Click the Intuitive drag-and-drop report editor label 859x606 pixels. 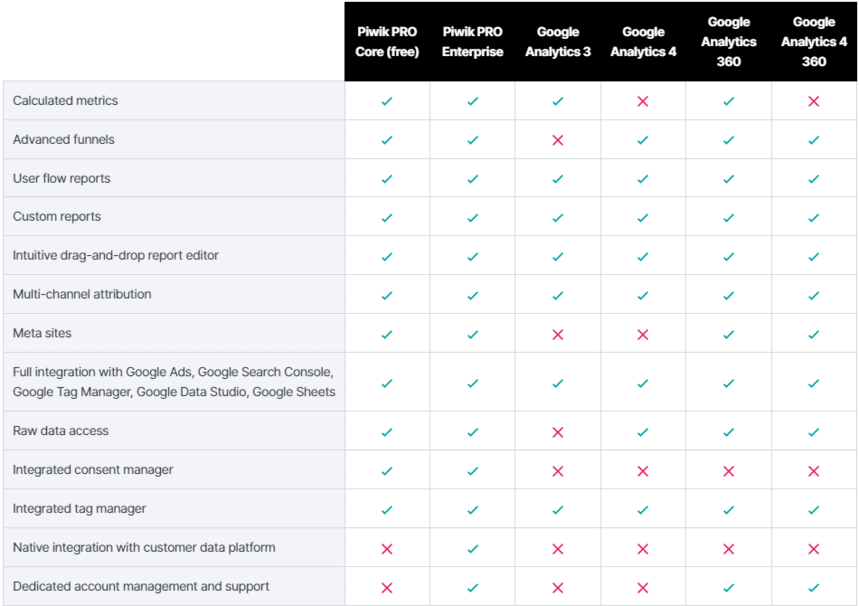pyautogui.click(x=115, y=256)
